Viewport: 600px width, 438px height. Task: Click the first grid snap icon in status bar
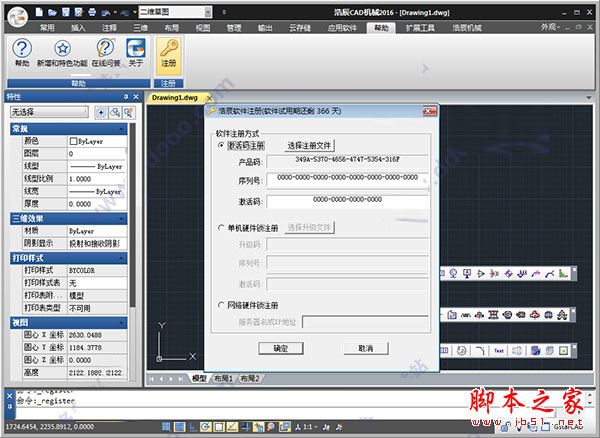click(166, 427)
